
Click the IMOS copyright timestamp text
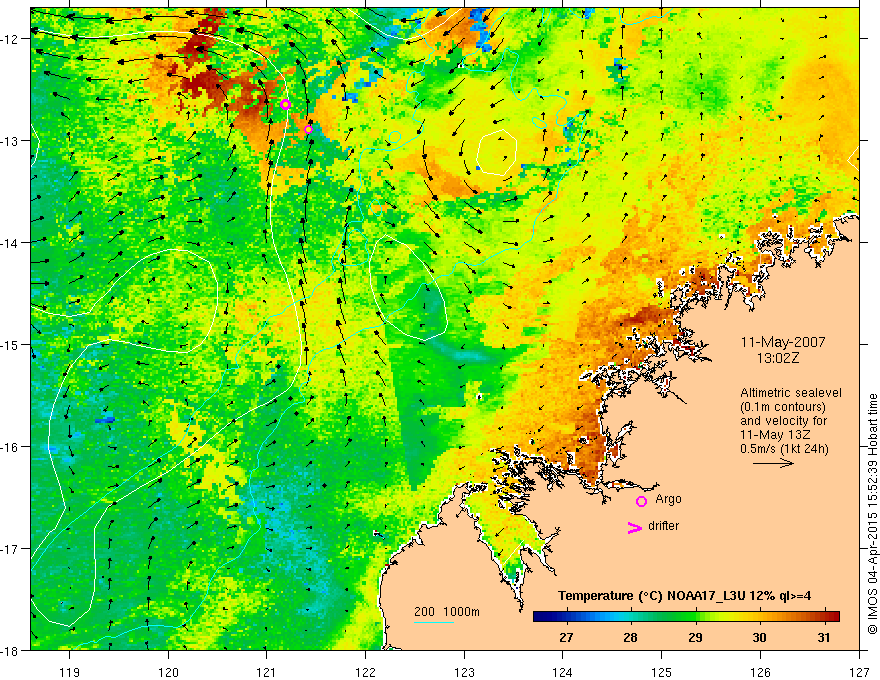tap(872, 514)
